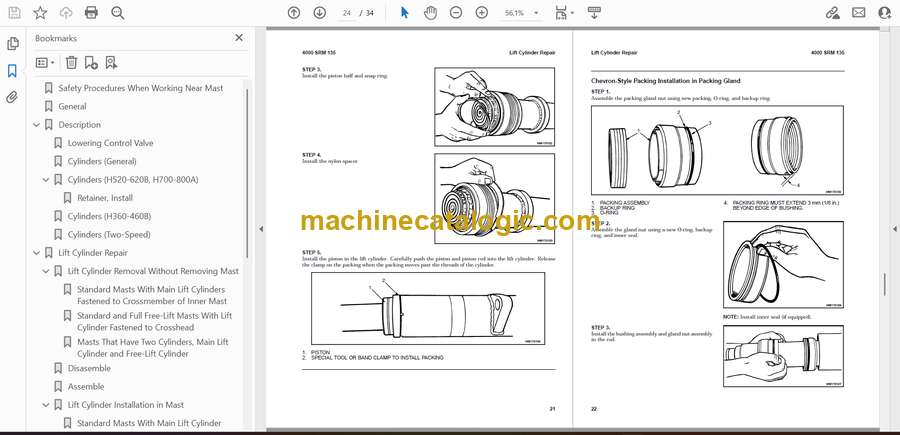Open Standard and Full Free-Lift Masts bookmark
900x435 pixels.
coord(154,321)
